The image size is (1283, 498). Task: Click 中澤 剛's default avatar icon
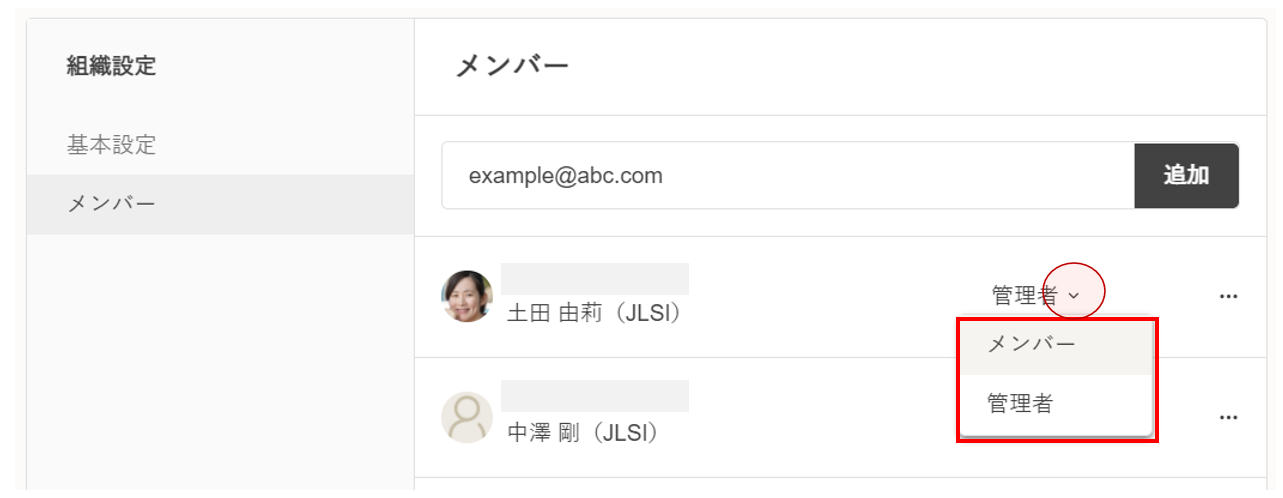tap(467, 417)
